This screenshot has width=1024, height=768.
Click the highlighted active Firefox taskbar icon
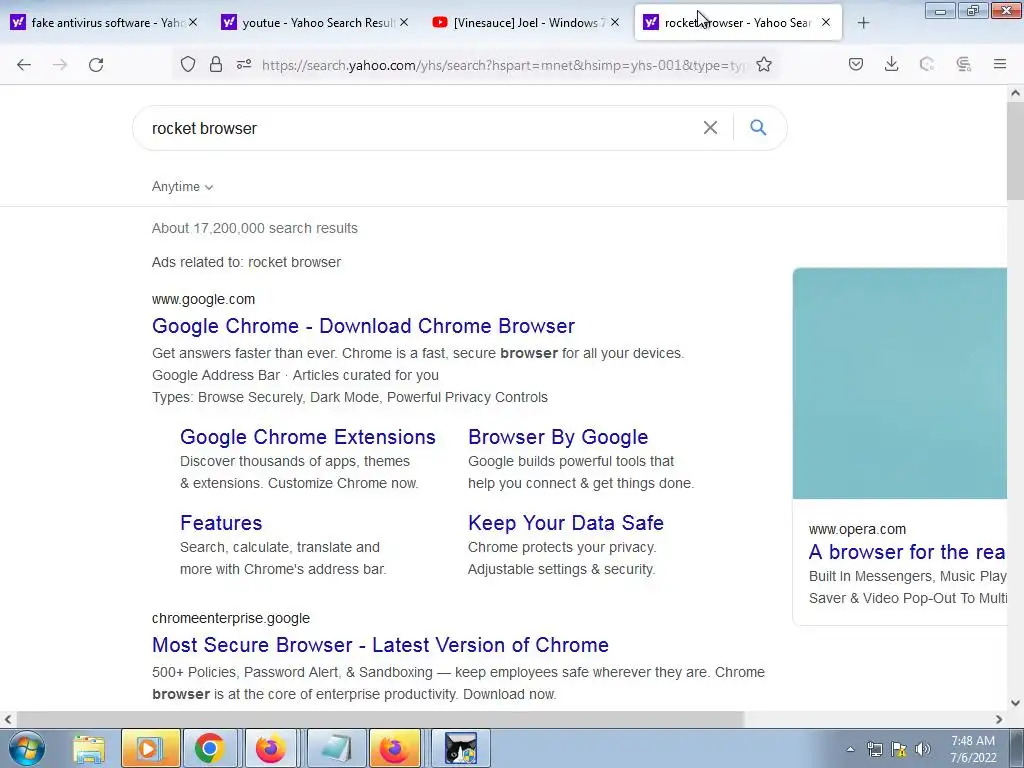point(396,748)
